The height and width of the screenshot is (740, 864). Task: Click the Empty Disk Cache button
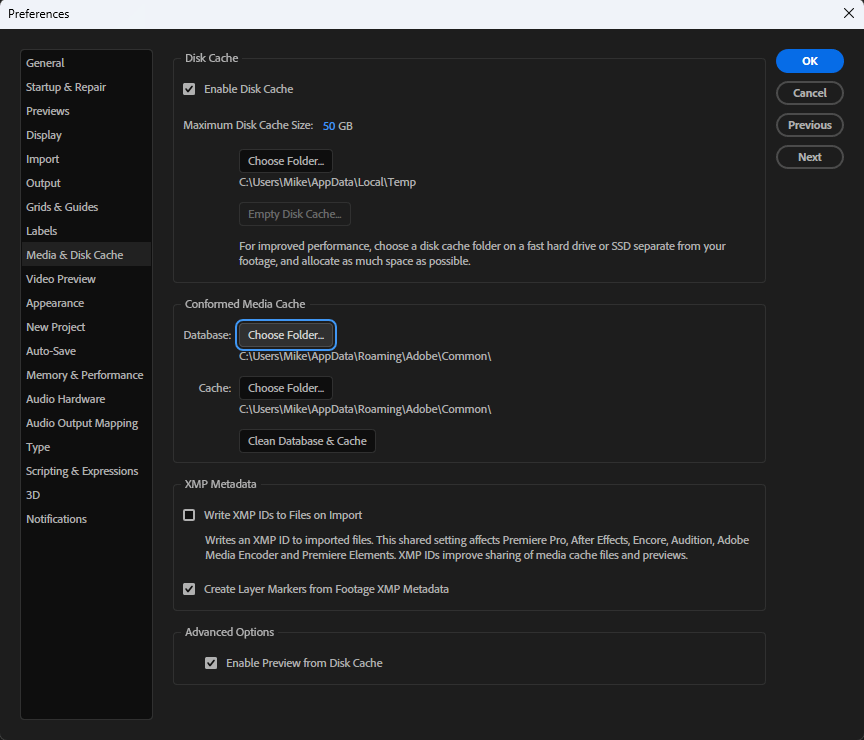pos(295,214)
